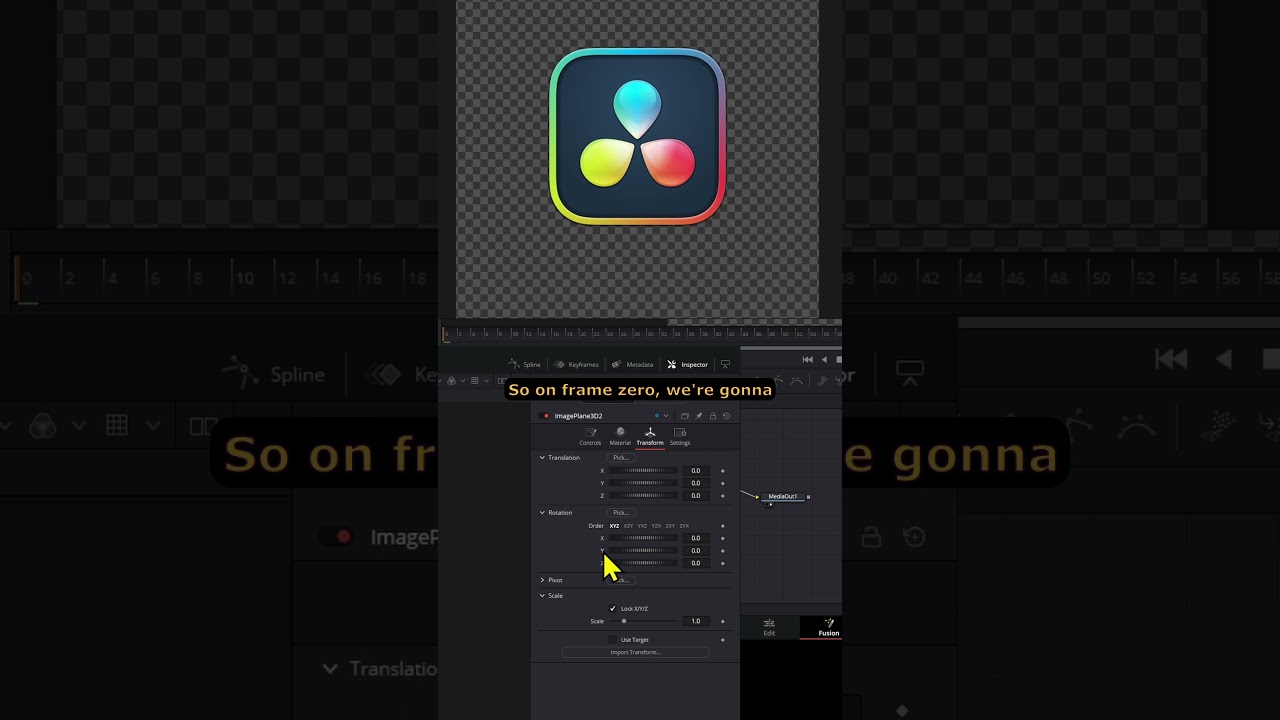Image resolution: width=1280 pixels, height=720 pixels.
Task: Open the node color dropdown beside ImagePlane3D2
Action: coord(661,416)
